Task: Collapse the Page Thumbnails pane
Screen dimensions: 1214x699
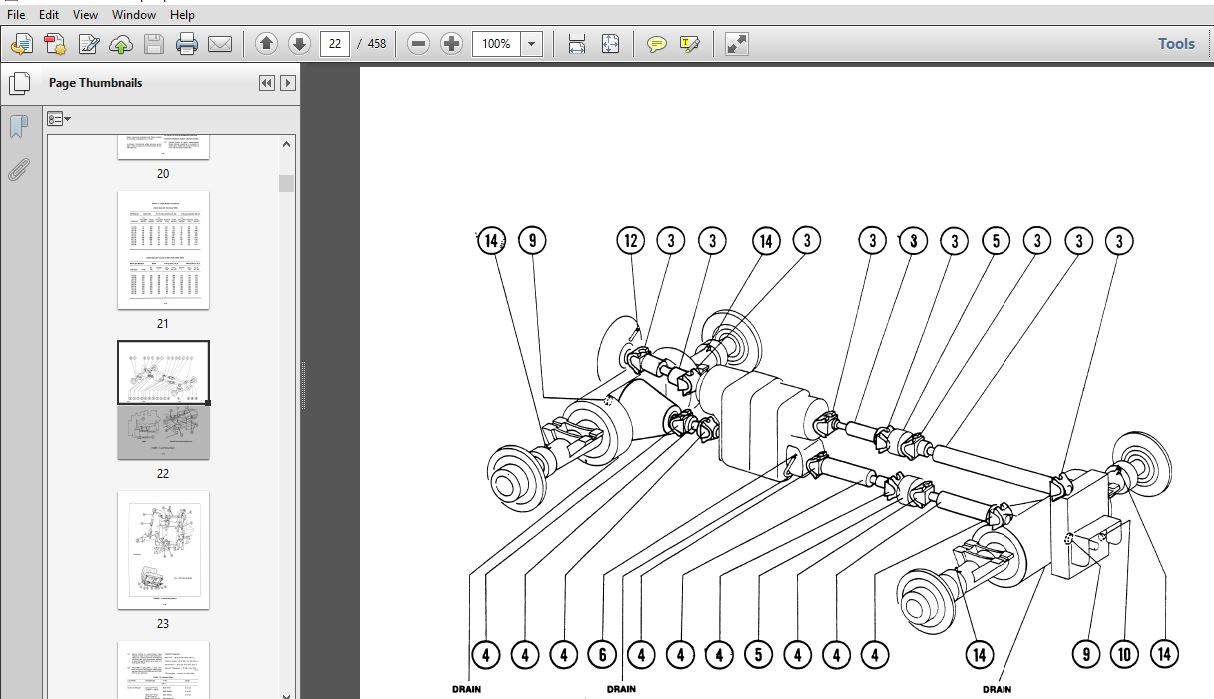Action: tap(266, 83)
